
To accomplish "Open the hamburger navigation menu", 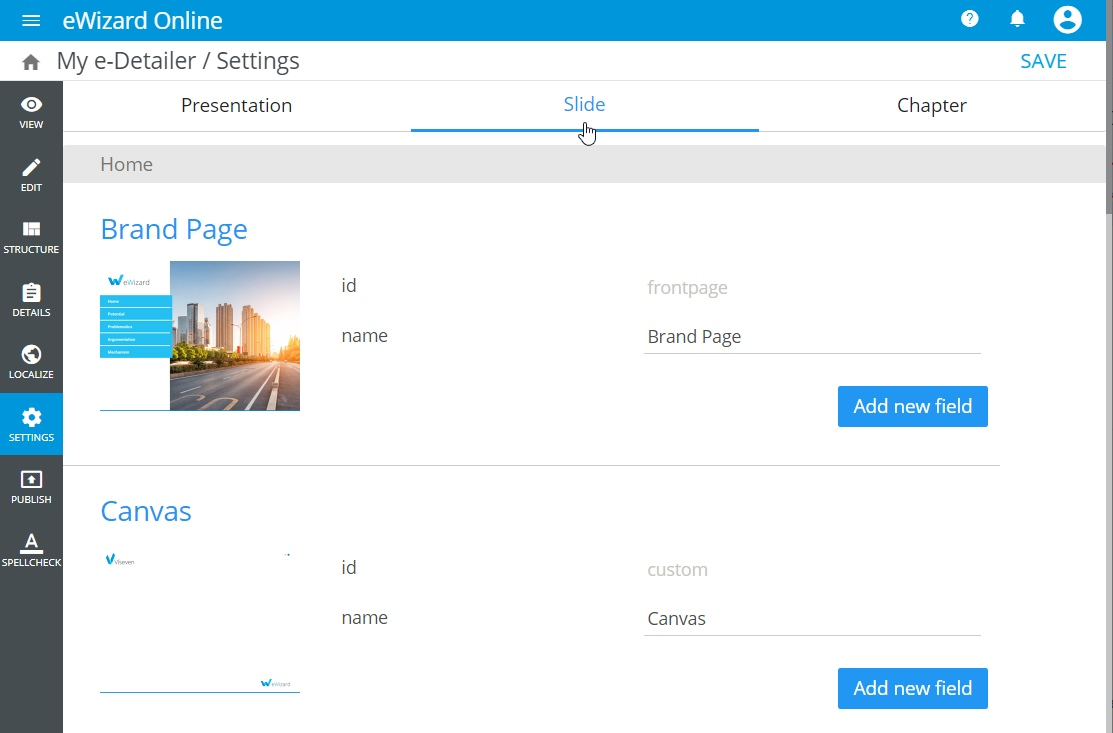I will pos(31,20).
